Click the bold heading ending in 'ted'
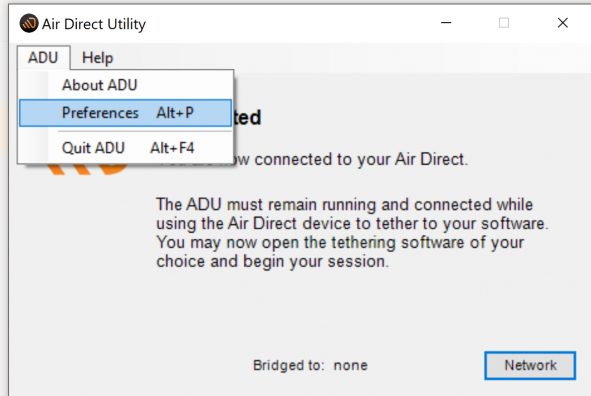The width and height of the screenshot is (591, 396). [x=247, y=117]
